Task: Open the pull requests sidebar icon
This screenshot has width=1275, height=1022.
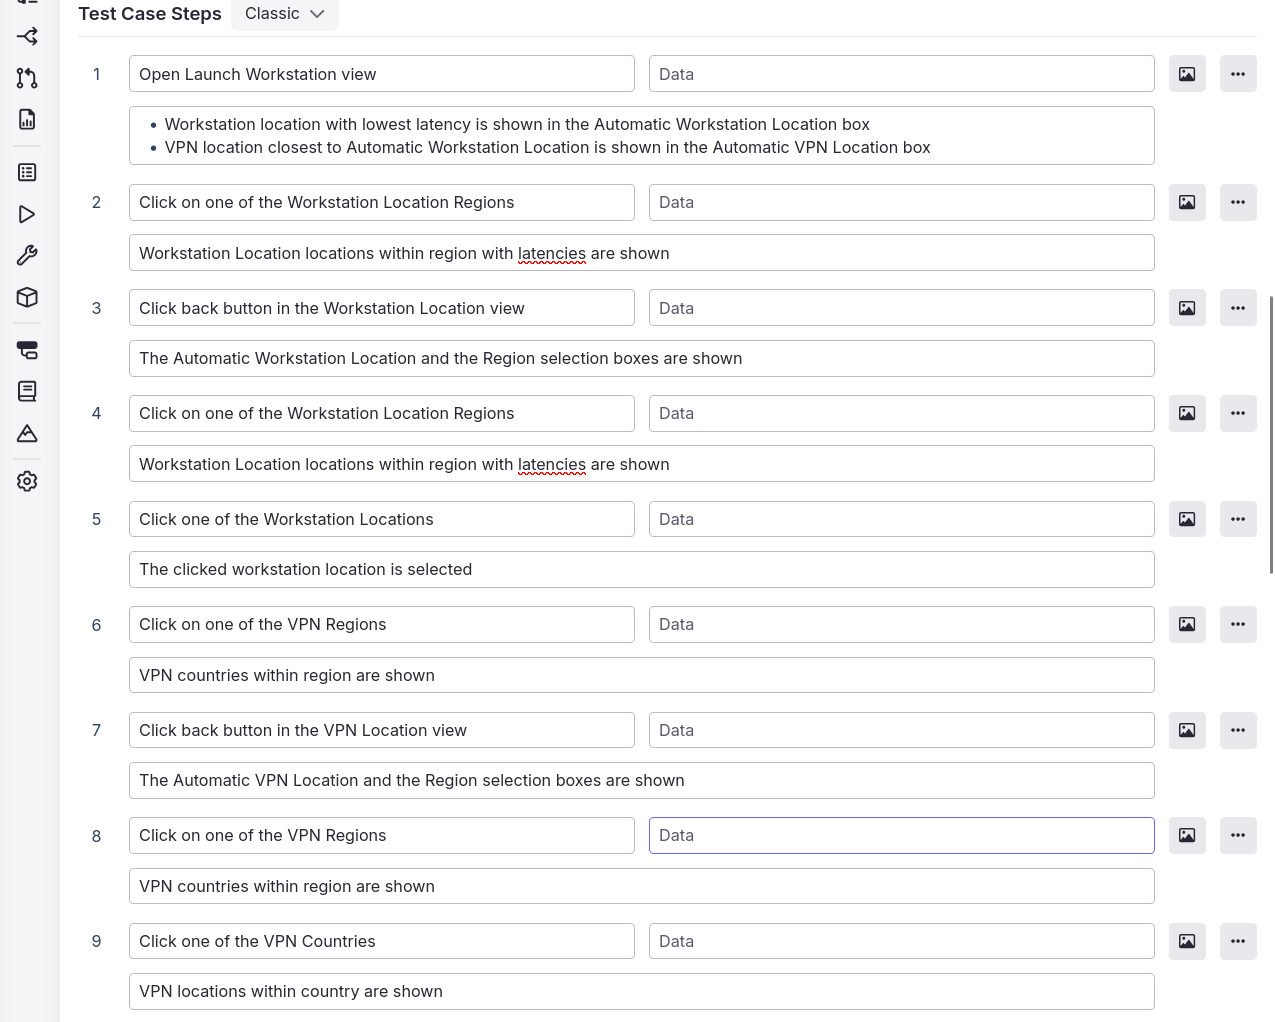Action: [x=27, y=78]
